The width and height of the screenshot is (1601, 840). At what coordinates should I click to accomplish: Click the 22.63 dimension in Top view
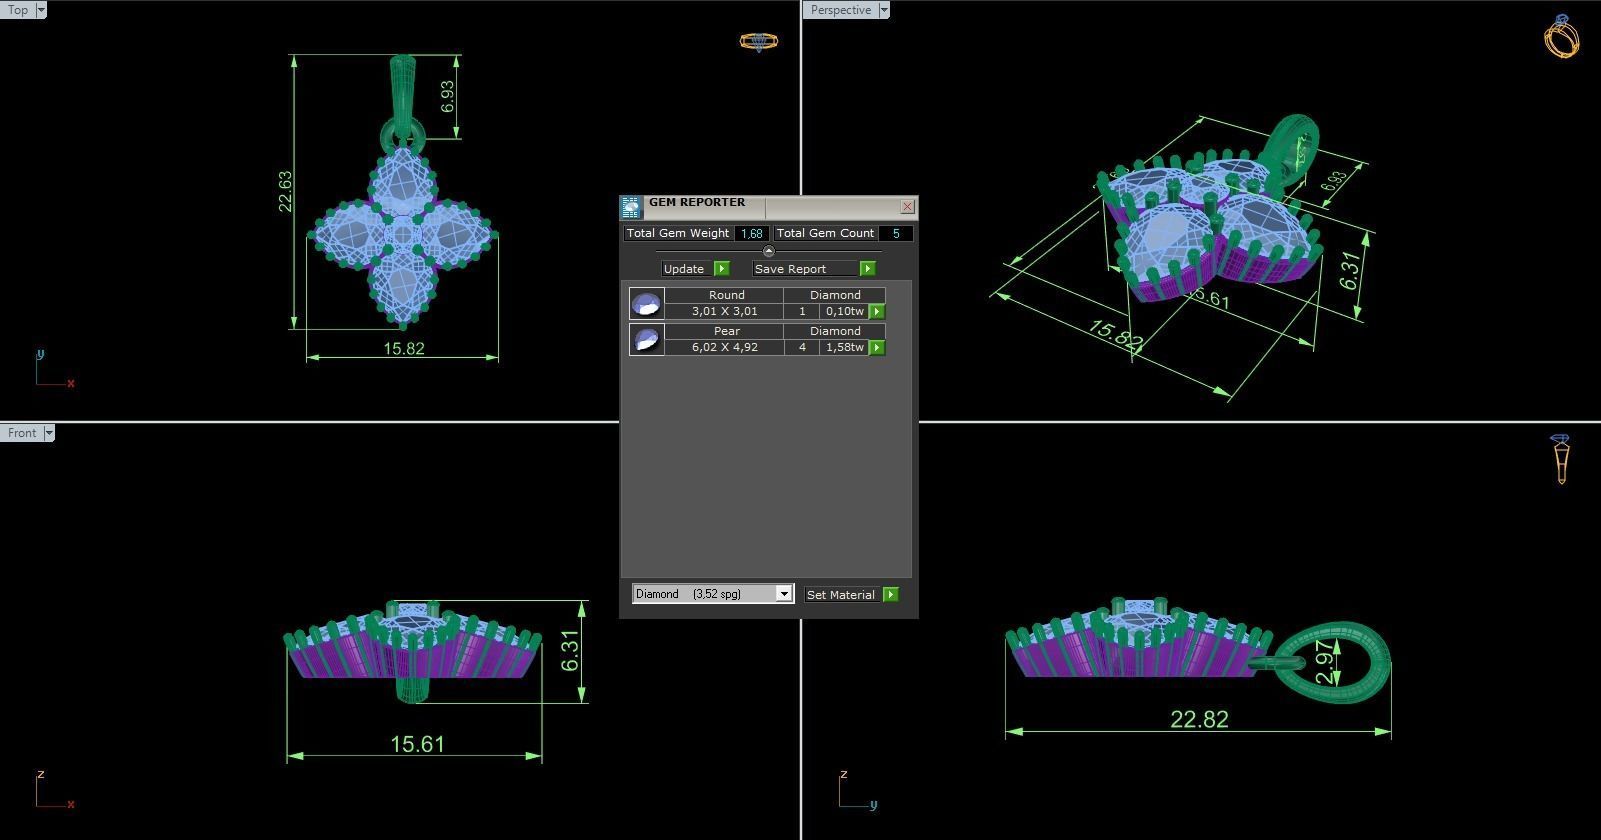pos(285,191)
